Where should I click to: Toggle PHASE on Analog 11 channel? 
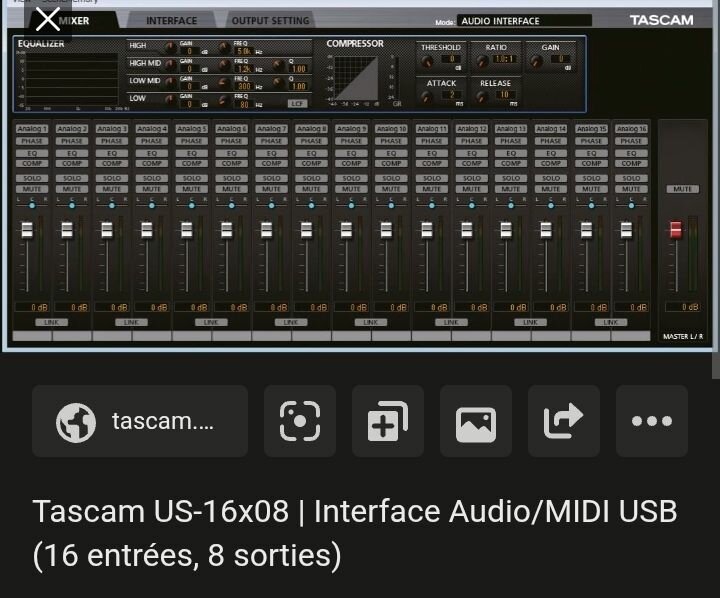click(x=432, y=141)
